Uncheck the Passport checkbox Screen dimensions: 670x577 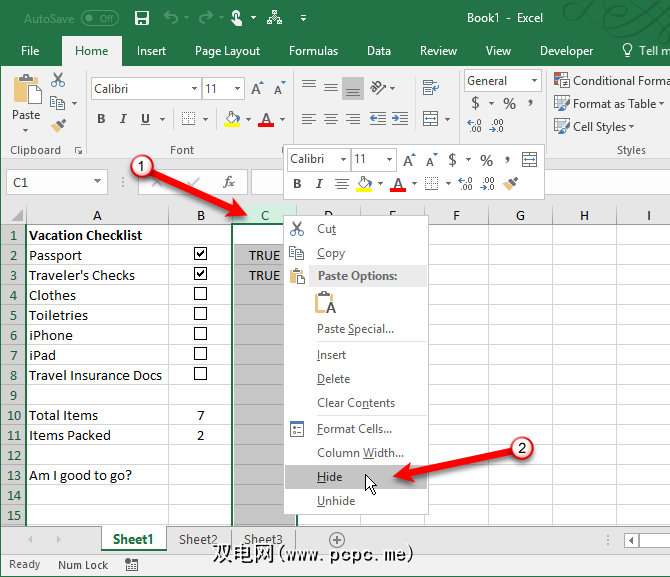pos(200,254)
